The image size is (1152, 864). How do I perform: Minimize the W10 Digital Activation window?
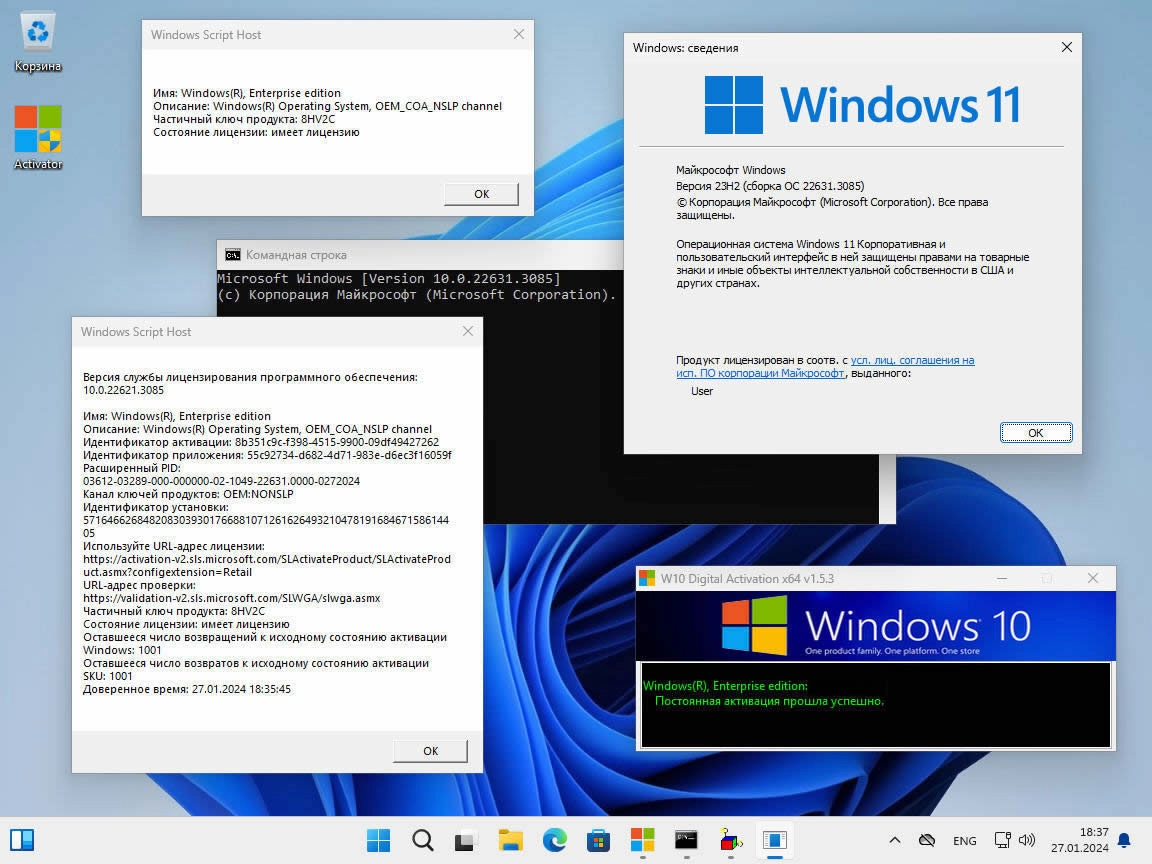tap(1002, 578)
